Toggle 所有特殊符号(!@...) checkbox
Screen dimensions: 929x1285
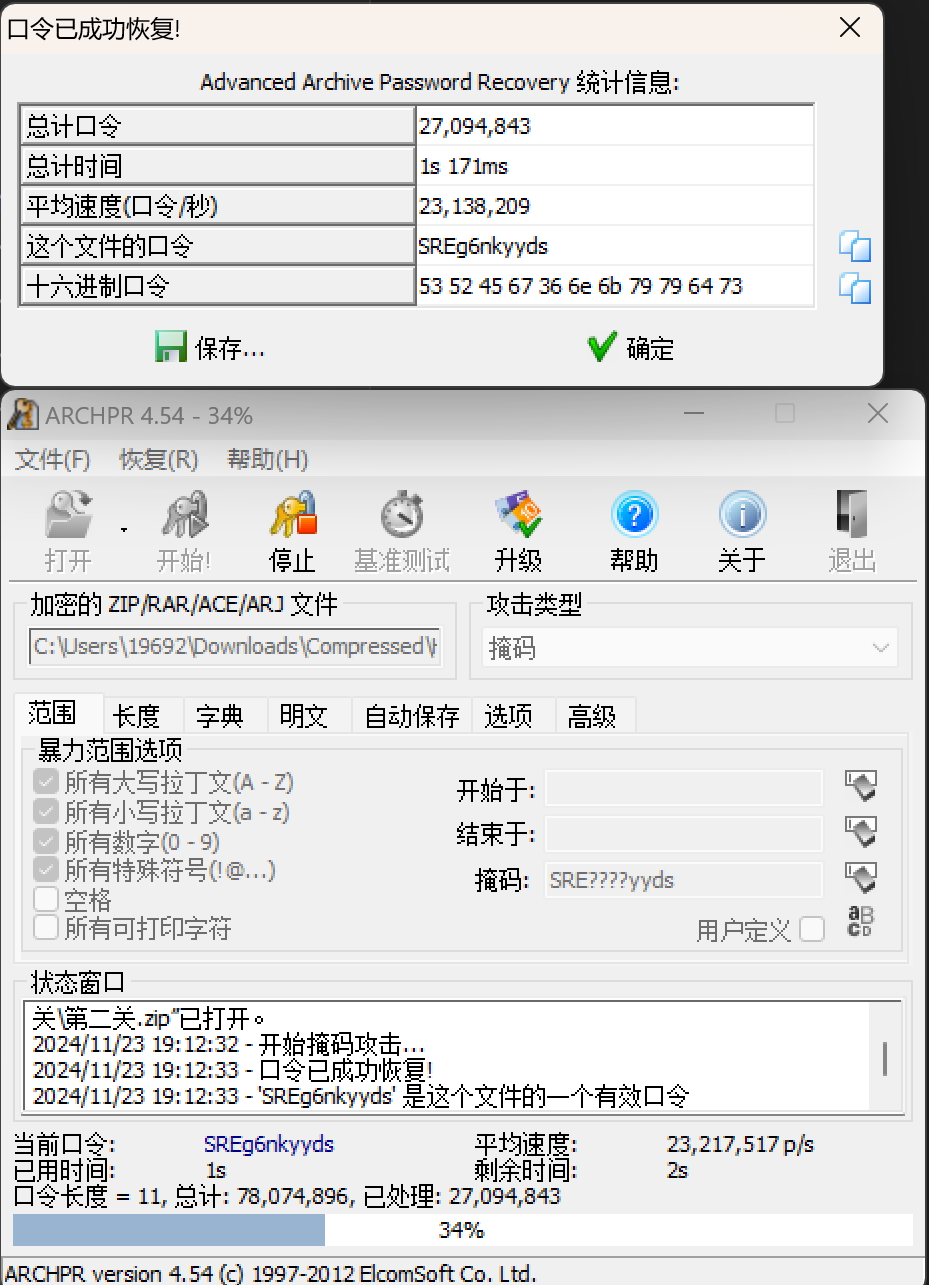(46, 870)
